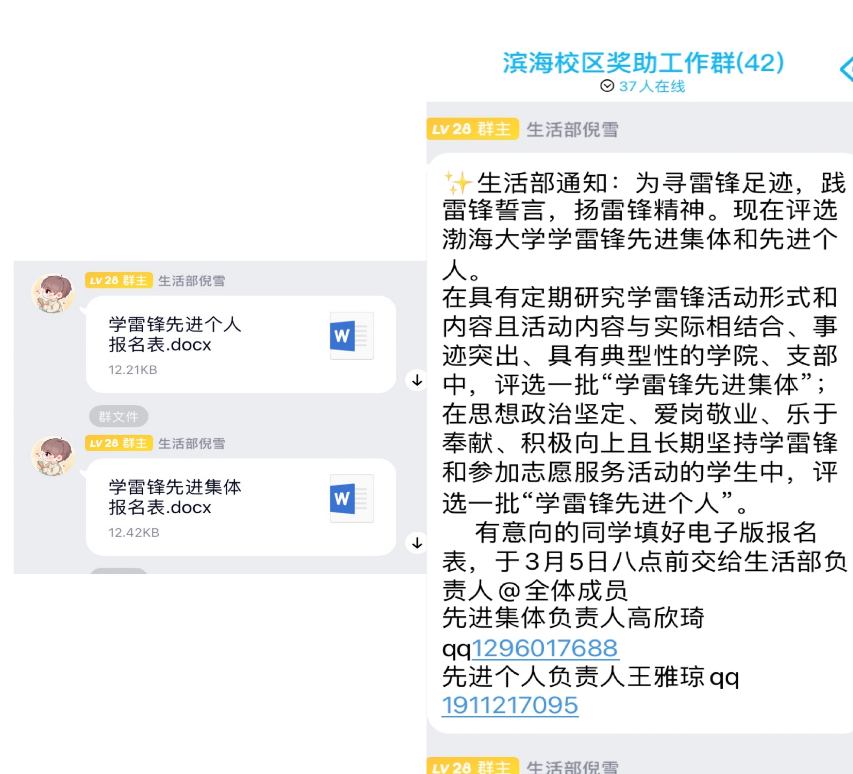Tap the sender avatar beside 学雷锋先进集体 file
This screenshot has width=853, height=774.
[x=53, y=456]
